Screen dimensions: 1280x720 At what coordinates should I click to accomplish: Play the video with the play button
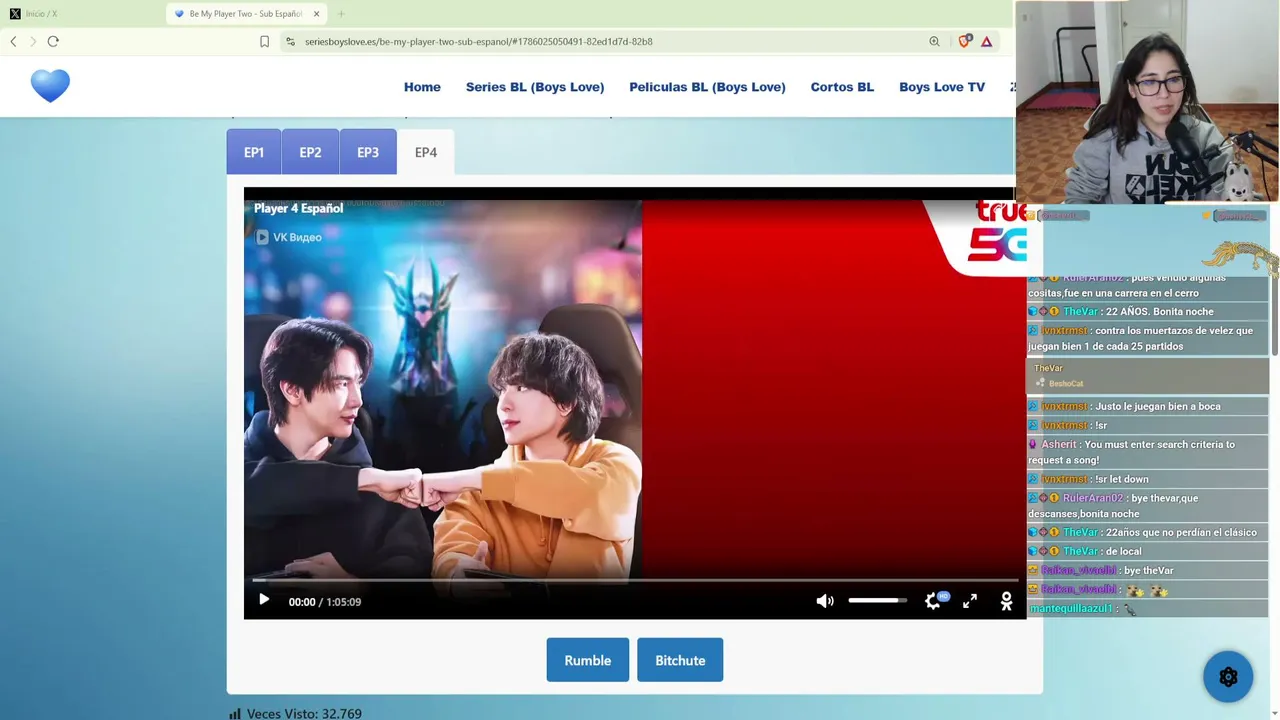click(264, 601)
